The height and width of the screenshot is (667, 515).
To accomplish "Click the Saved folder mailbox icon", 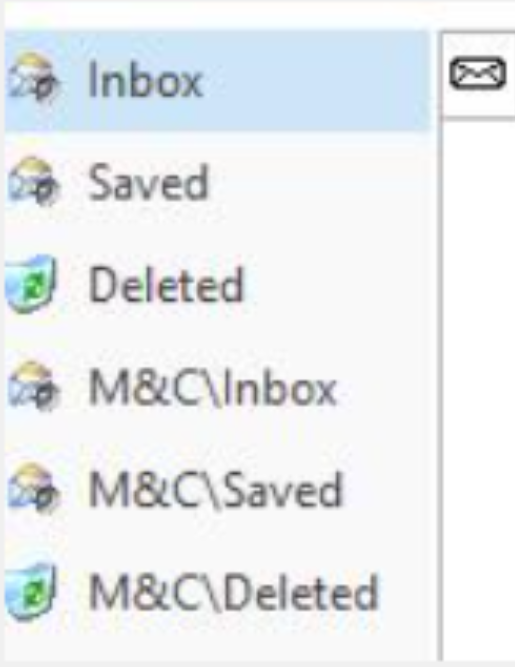I will [32, 182].
